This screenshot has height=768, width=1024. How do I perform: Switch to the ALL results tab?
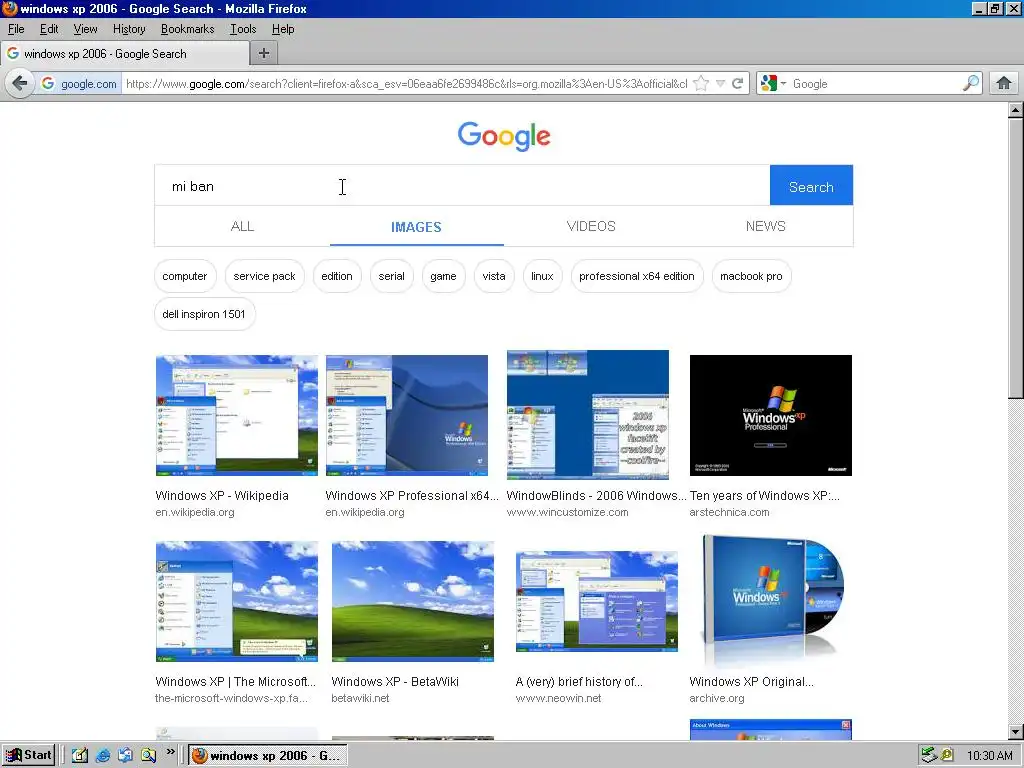(x=242, y=226)
